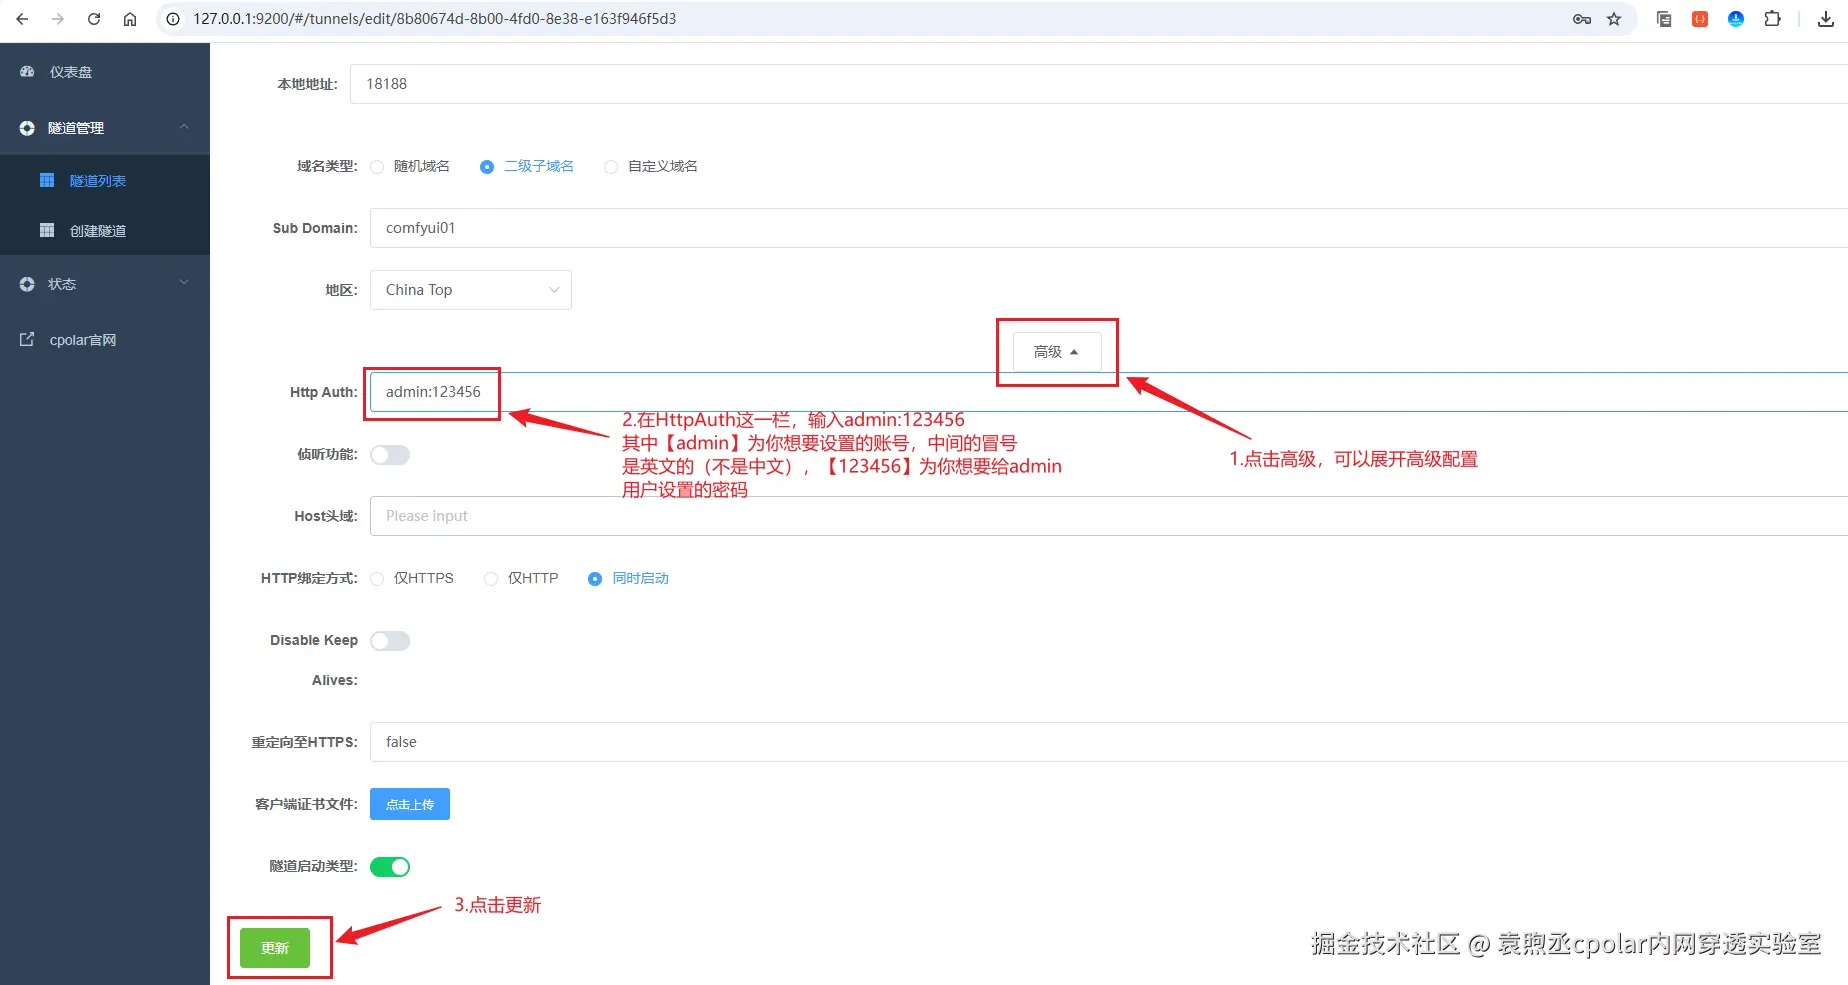Focus the 重定向至HTTPS input field
Screen dimensions: 1848x985
[1109, 742]
